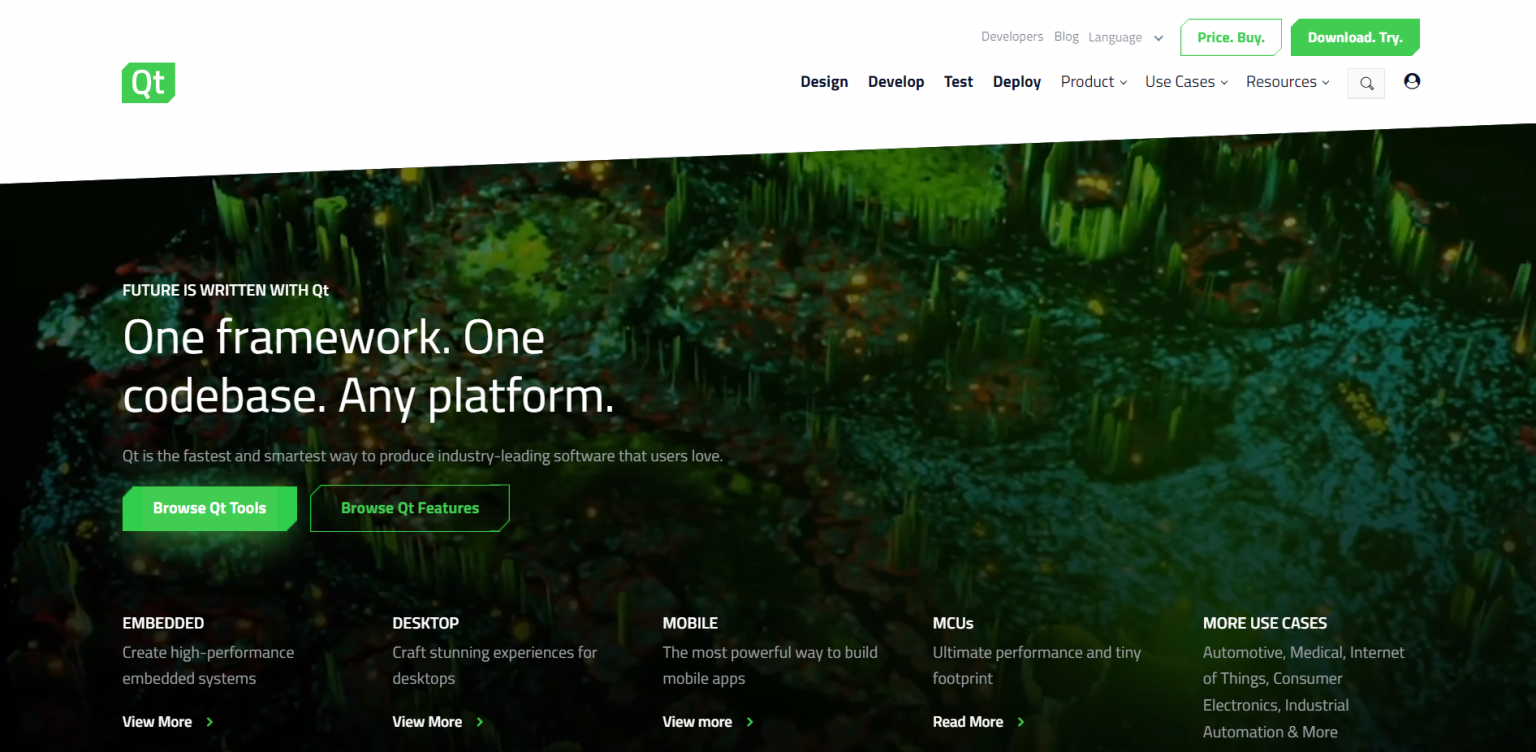
Task: Click the Browse Qt Features button
Action: point(409,508)
